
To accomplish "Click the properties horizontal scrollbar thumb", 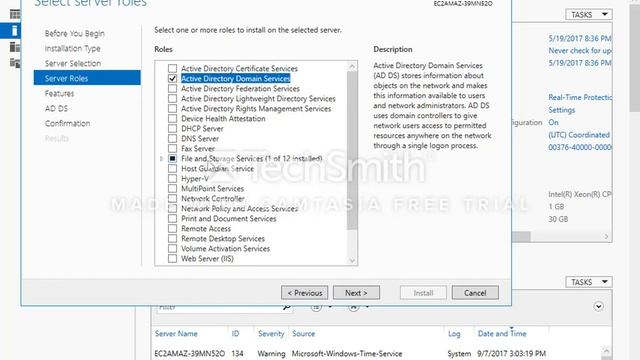I will coord(521,236).
